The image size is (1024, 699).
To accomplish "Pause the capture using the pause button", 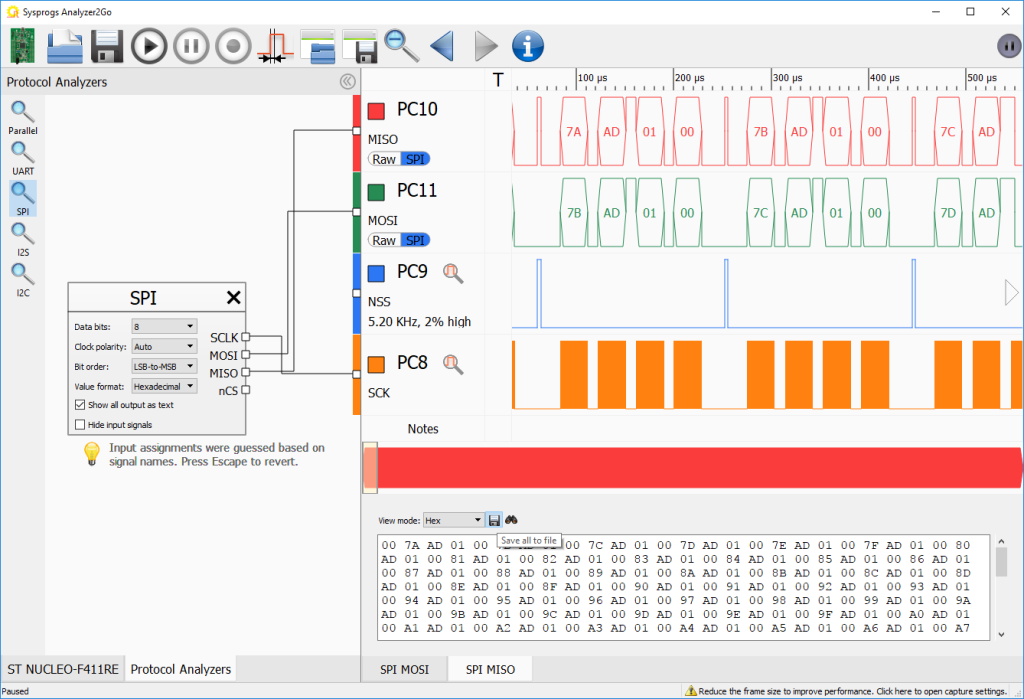I will [x=190, y=46].
